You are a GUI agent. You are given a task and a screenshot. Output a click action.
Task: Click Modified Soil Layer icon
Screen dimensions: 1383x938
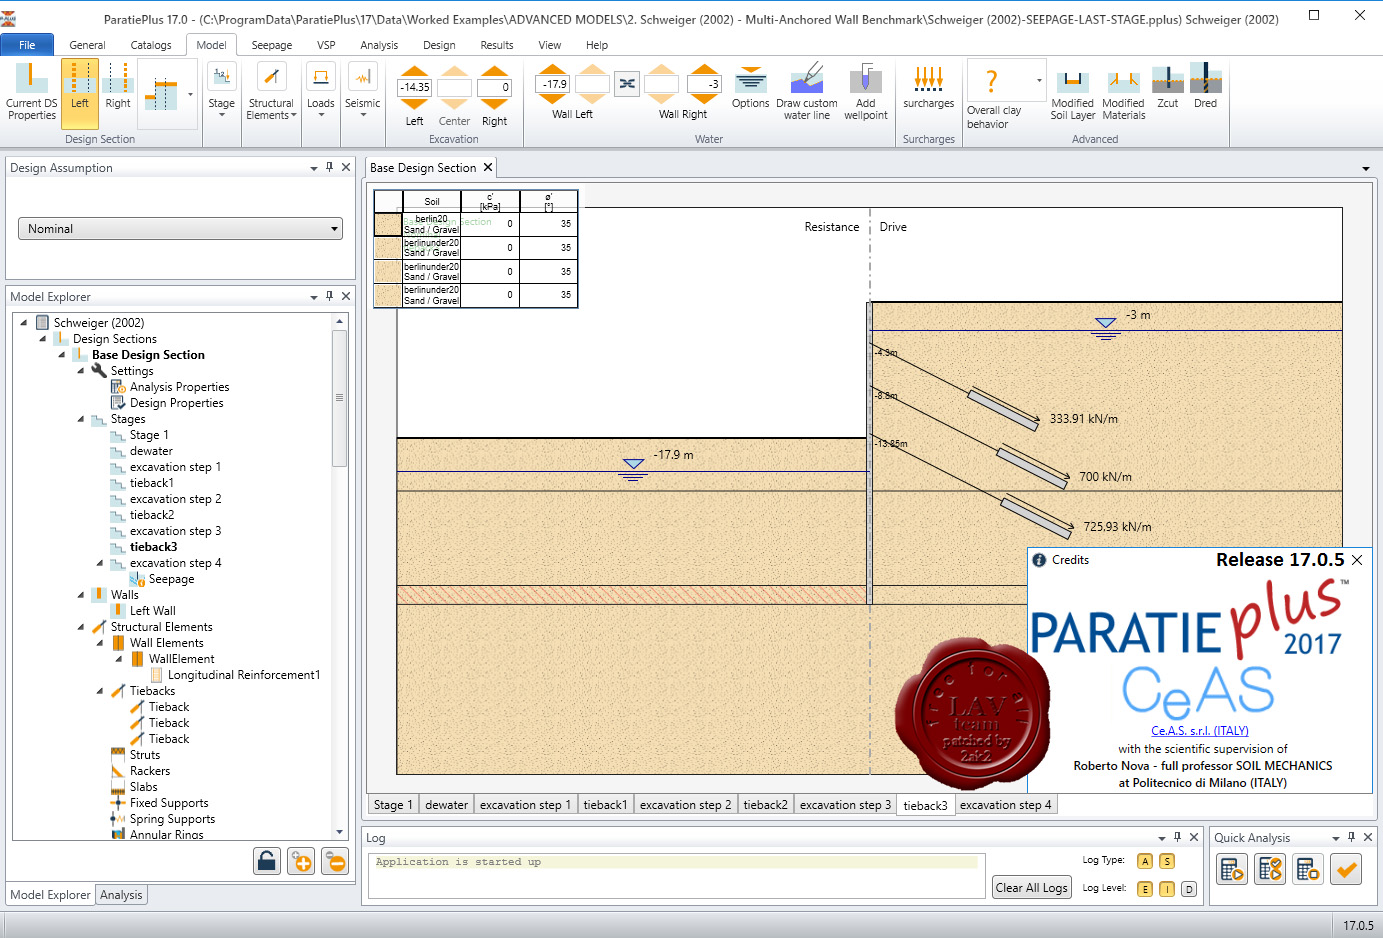(x=1072, y=94)
